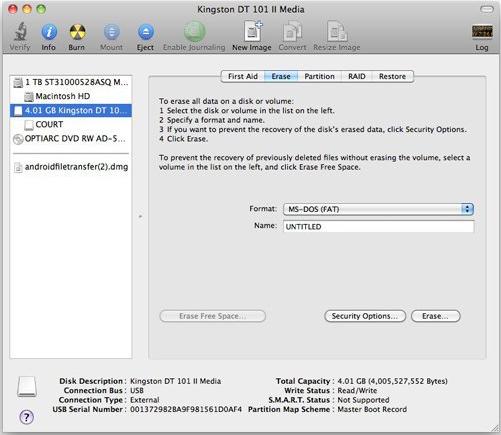The image size is (501, 435).
Task: Click the Verify microscope icon
Action: point(20,32)
